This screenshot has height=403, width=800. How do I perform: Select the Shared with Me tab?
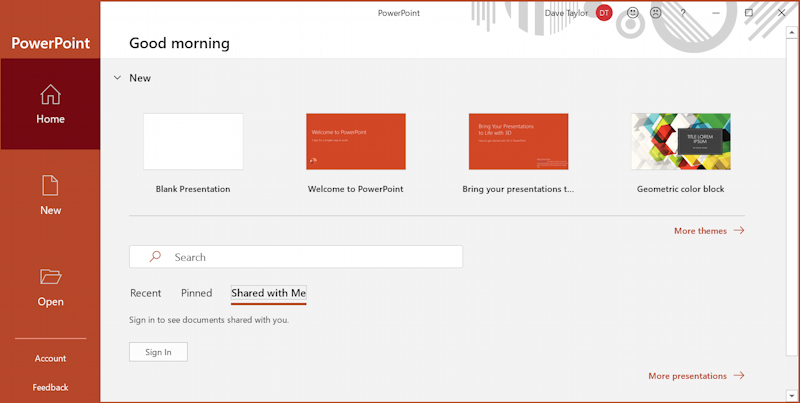pos(268,293)
